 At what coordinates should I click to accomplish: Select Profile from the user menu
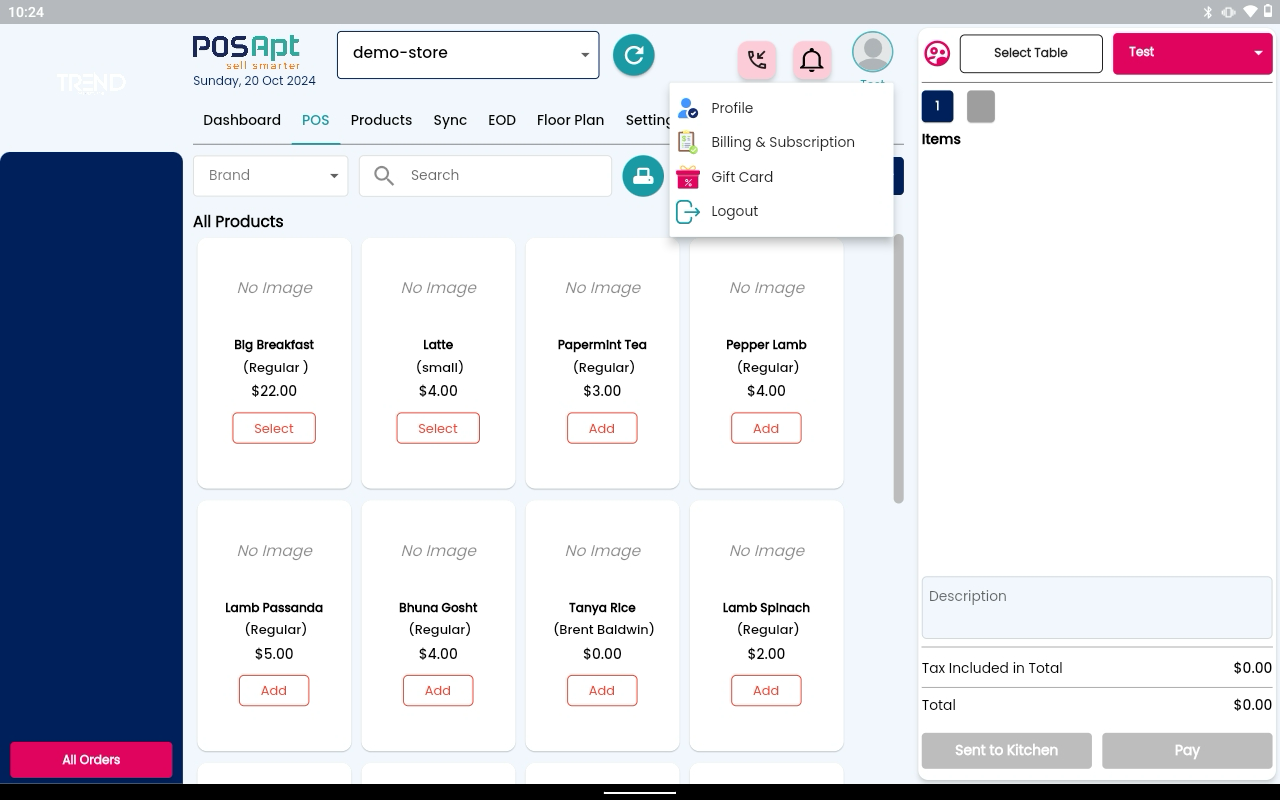[x=781, y=108]
